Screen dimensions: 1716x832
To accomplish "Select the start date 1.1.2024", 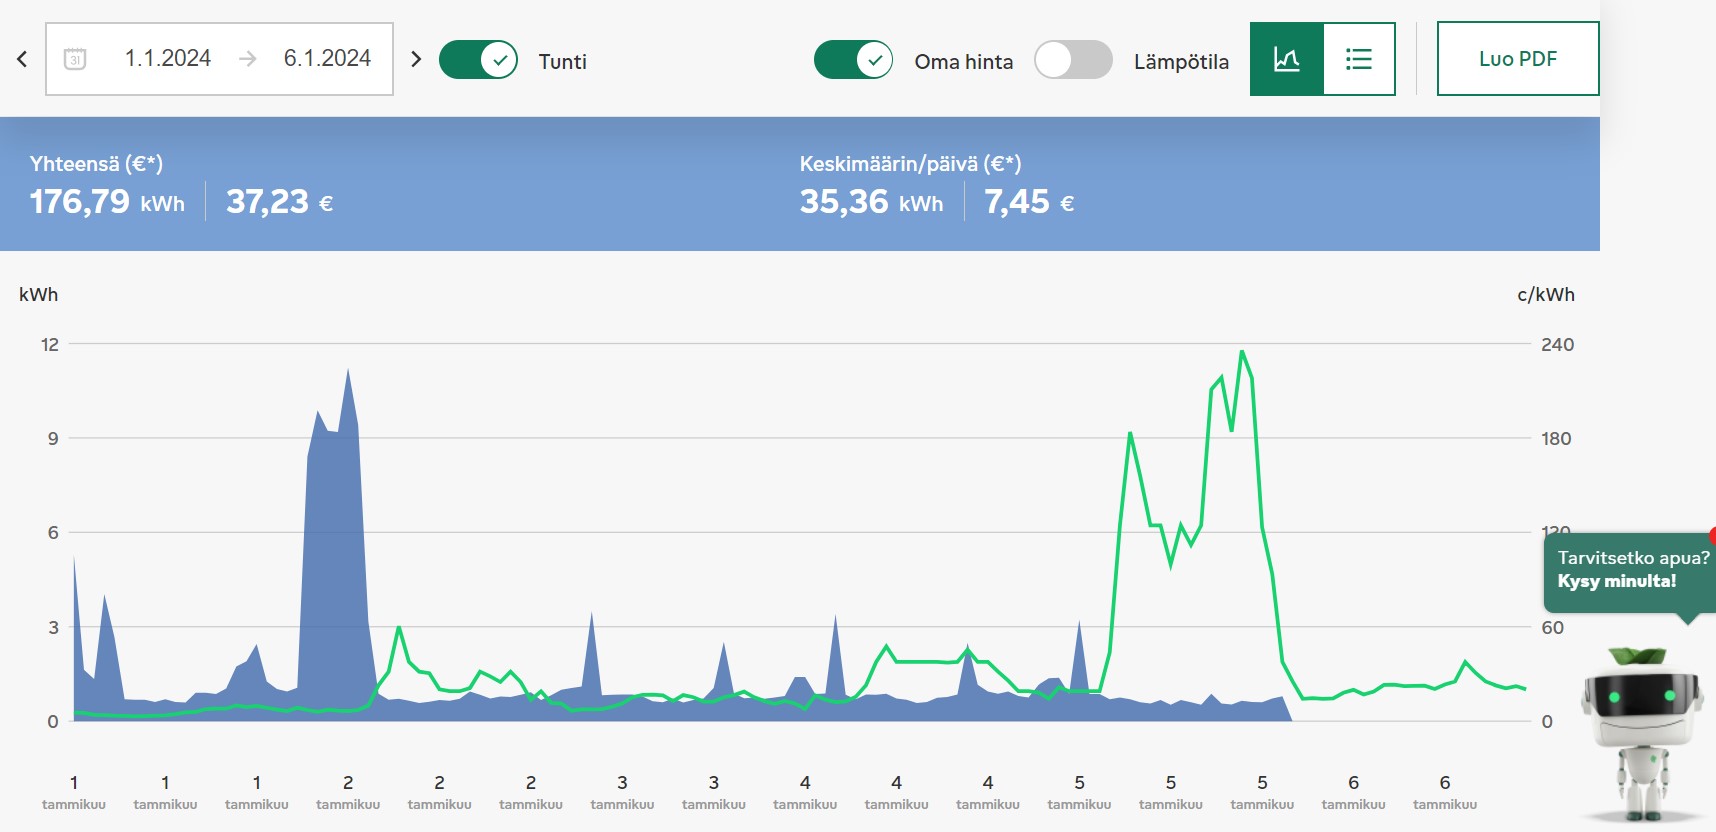I will click(167, 59).
